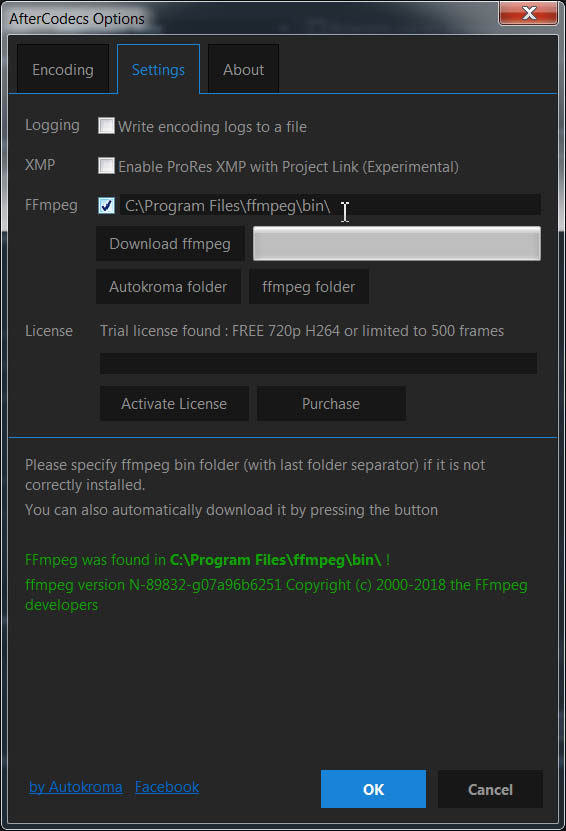This screenshot has height=831, width=566.
Task: Open the About tab
Action: click(243, 69)
